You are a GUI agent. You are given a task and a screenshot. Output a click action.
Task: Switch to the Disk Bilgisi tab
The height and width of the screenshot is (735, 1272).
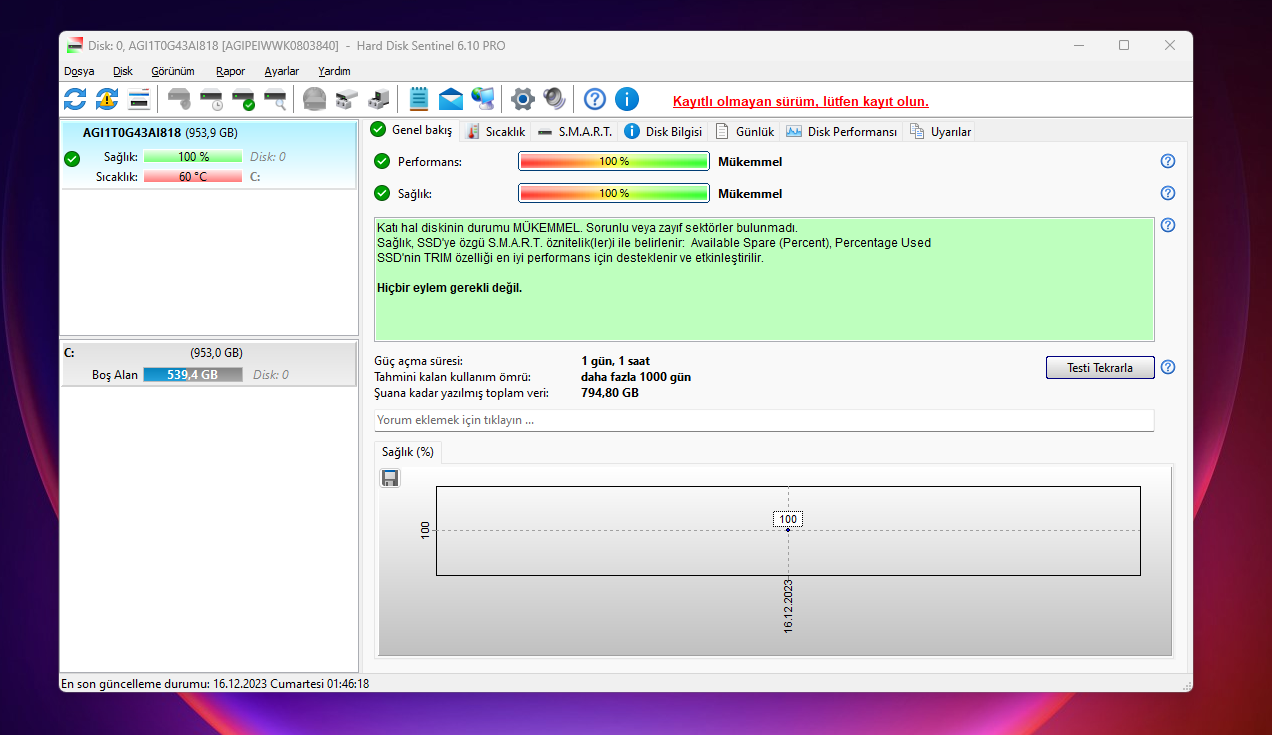(663, 131)
